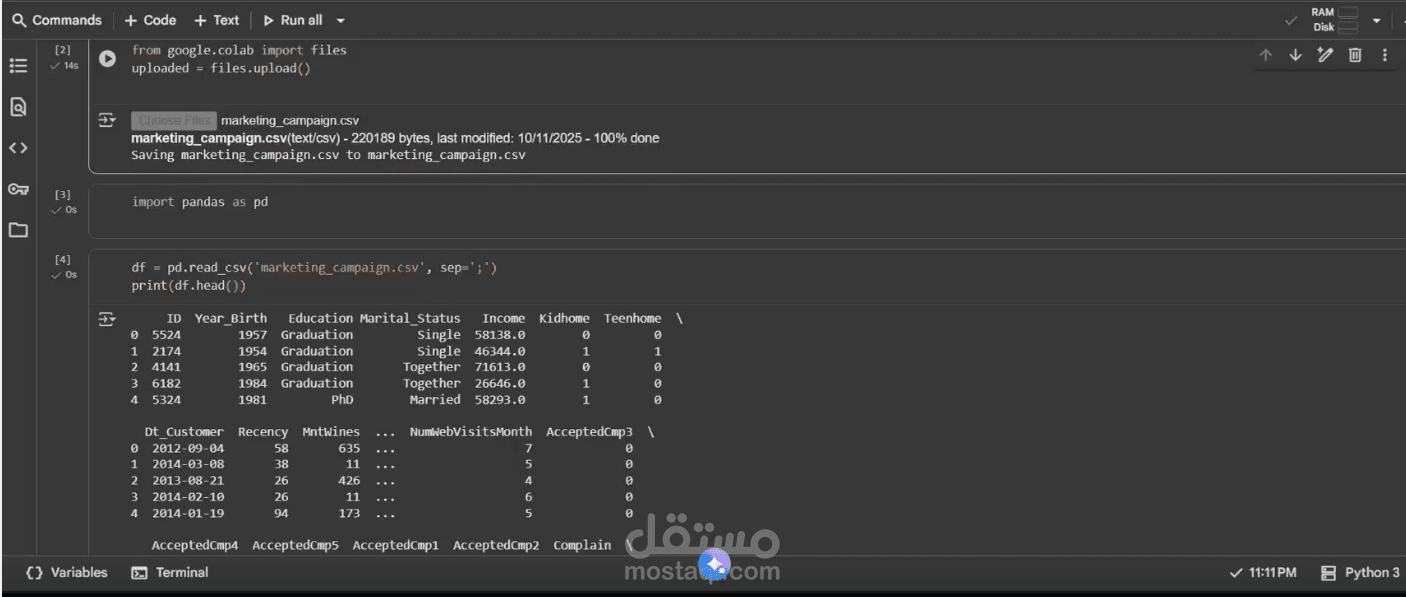Viewport: 1406px width, 597px height.
Task: Open the Find and replace sidebar icon
Action: point(18,106)
